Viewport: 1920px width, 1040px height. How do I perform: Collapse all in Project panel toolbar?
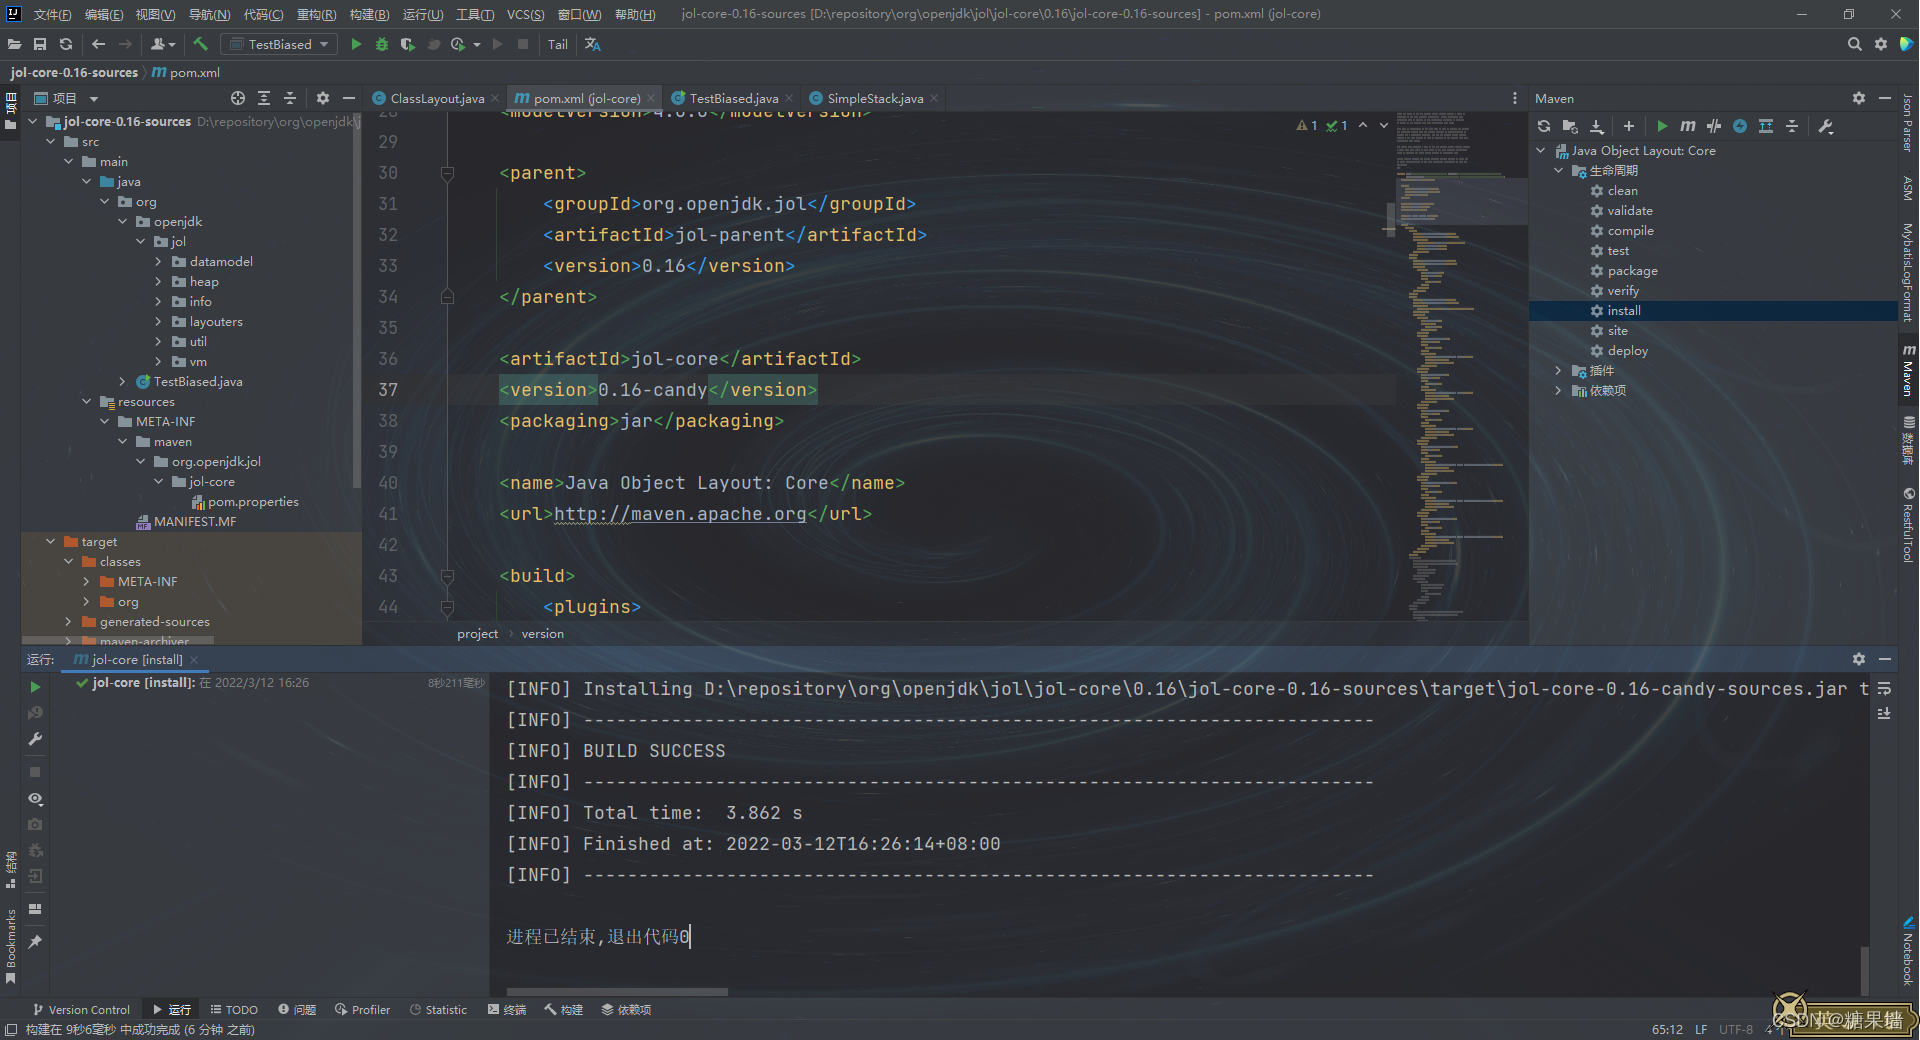290,98
